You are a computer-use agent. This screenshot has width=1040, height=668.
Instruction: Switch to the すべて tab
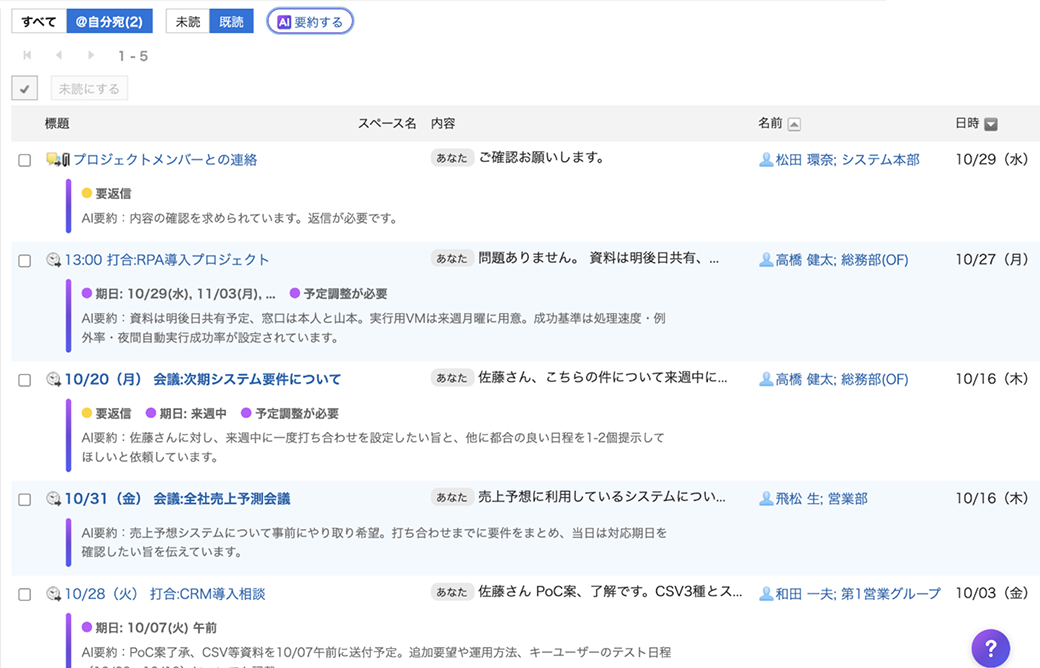coord(39,22)
